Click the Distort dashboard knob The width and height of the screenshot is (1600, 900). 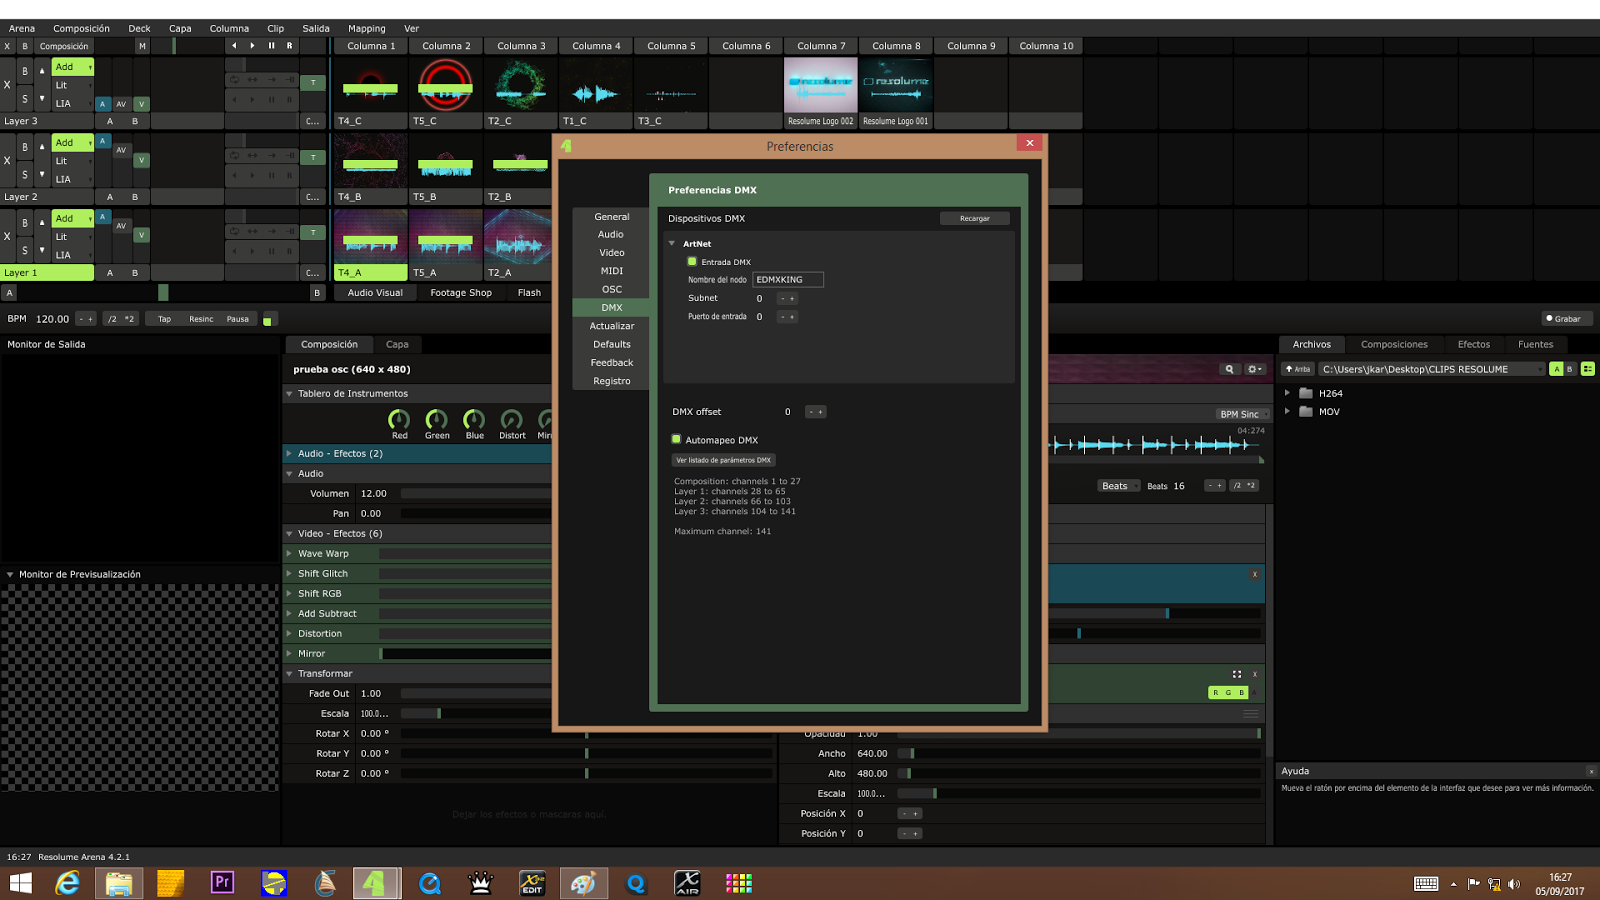(x=512, y=419)
